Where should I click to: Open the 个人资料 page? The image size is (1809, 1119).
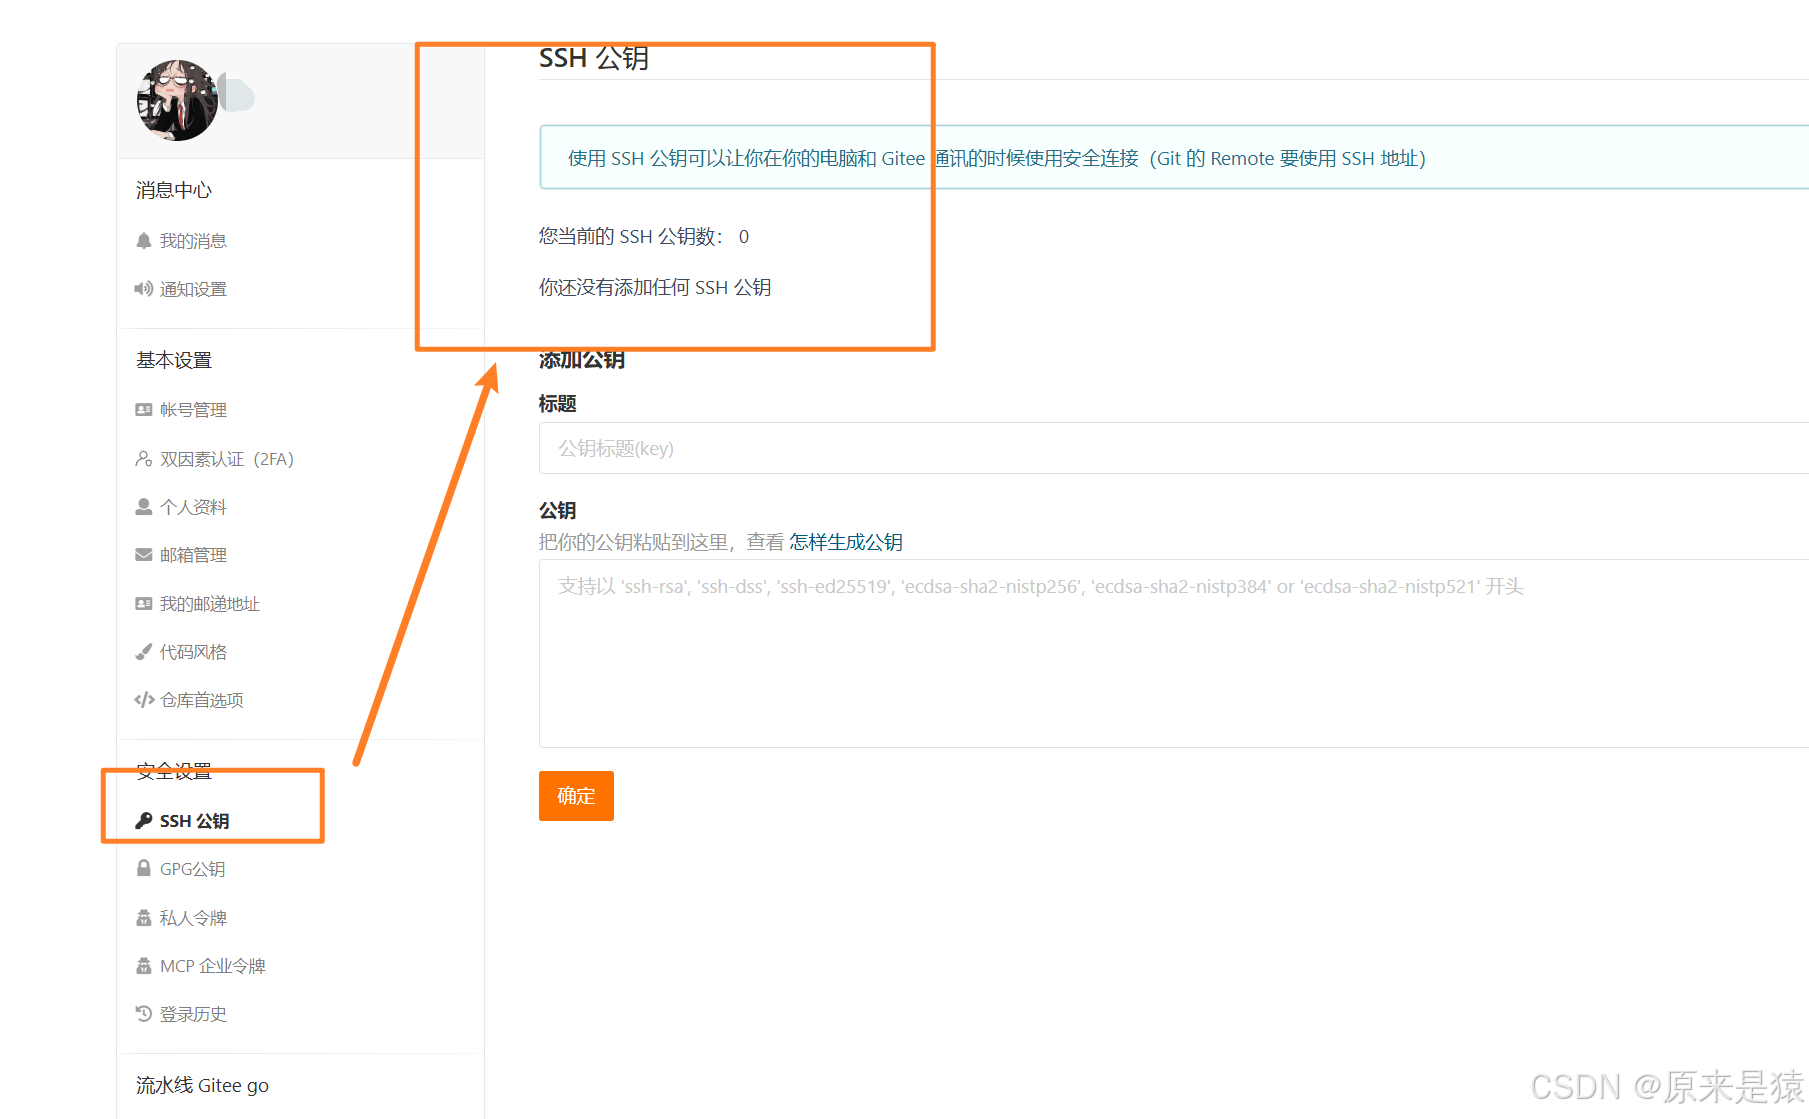point(193,507)
